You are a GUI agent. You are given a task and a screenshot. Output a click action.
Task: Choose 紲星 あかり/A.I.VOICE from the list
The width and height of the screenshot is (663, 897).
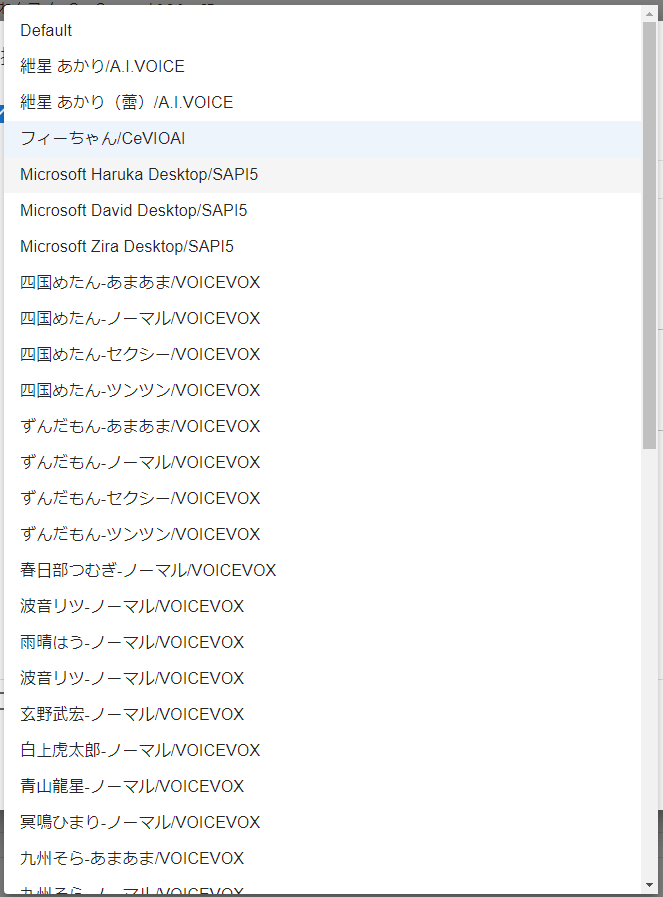[102, 67]
